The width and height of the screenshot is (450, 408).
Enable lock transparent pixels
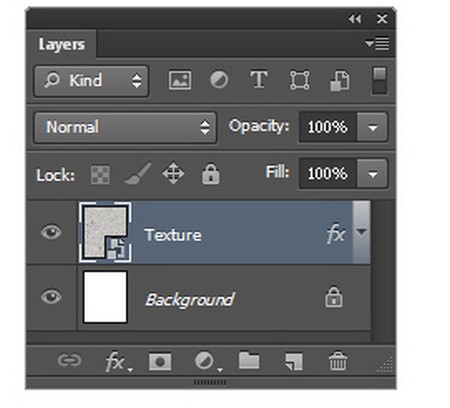tap(100, 174)
